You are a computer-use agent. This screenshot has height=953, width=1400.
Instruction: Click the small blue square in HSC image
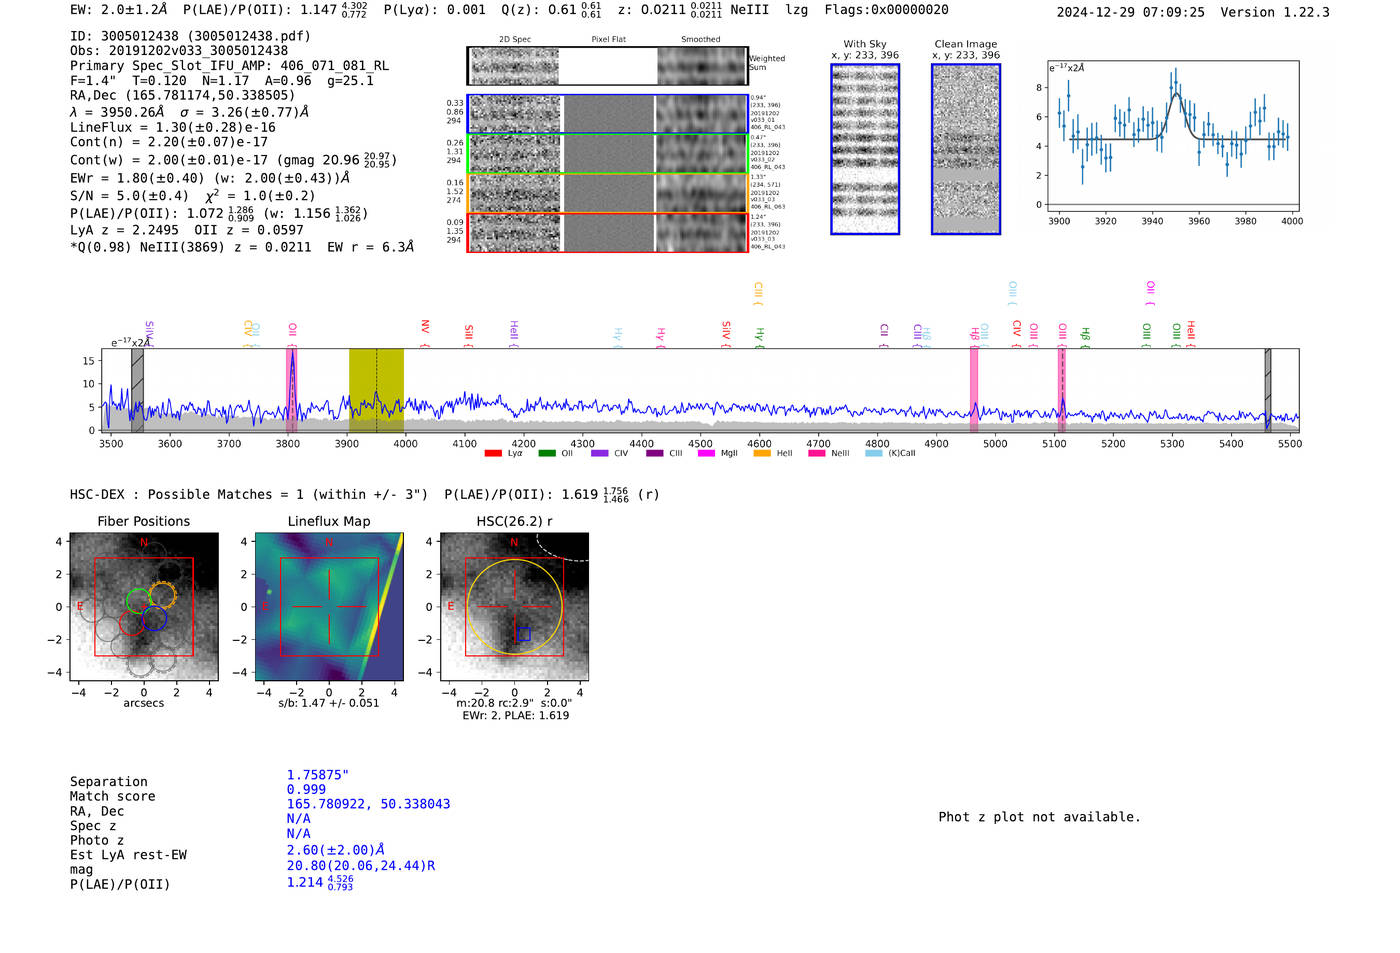523,634
